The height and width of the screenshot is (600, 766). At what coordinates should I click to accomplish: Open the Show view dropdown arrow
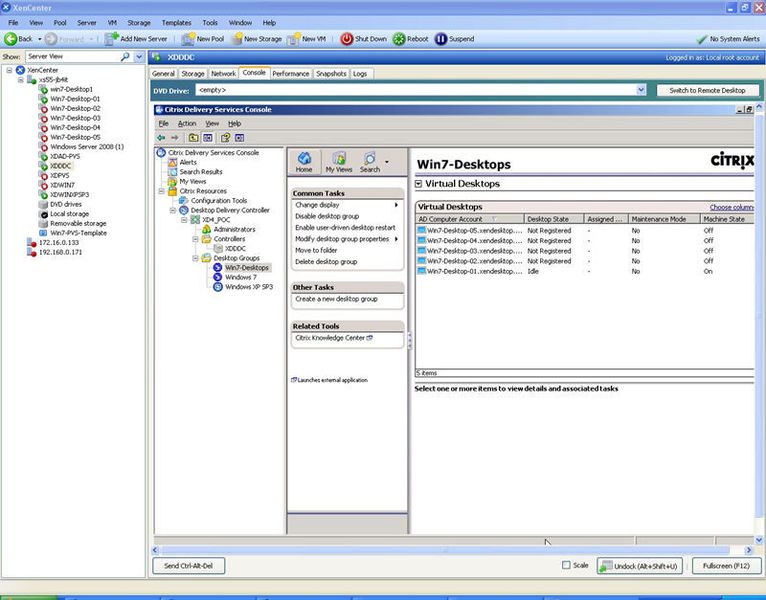[139, 57]
